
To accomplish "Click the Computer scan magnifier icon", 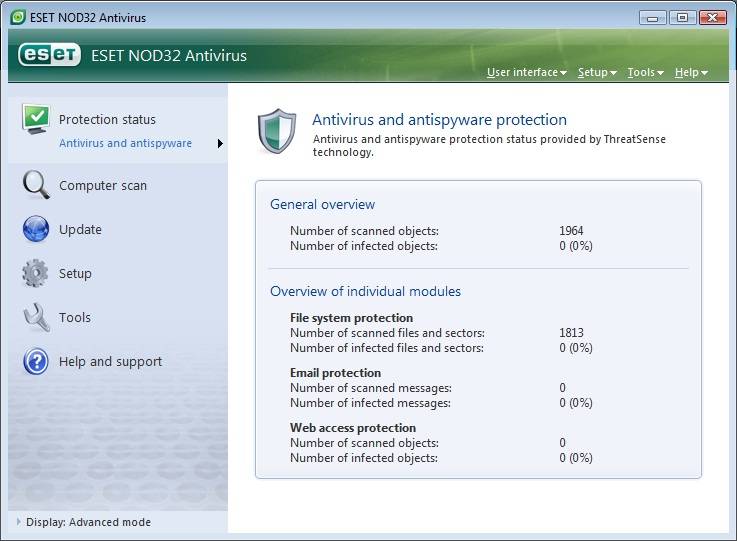I will click(36, 185).
